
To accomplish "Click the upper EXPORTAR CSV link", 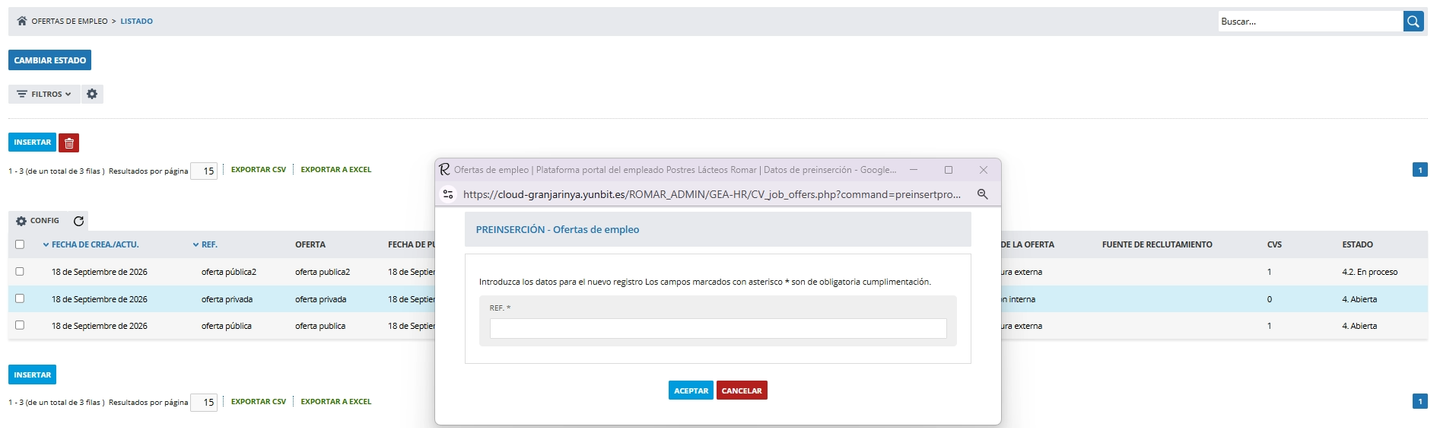I will [x=258, y=170].
